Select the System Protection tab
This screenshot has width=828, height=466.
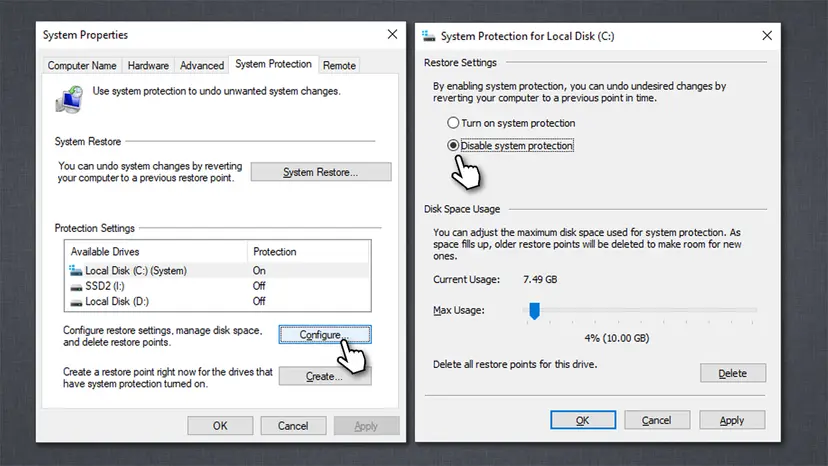274,64
